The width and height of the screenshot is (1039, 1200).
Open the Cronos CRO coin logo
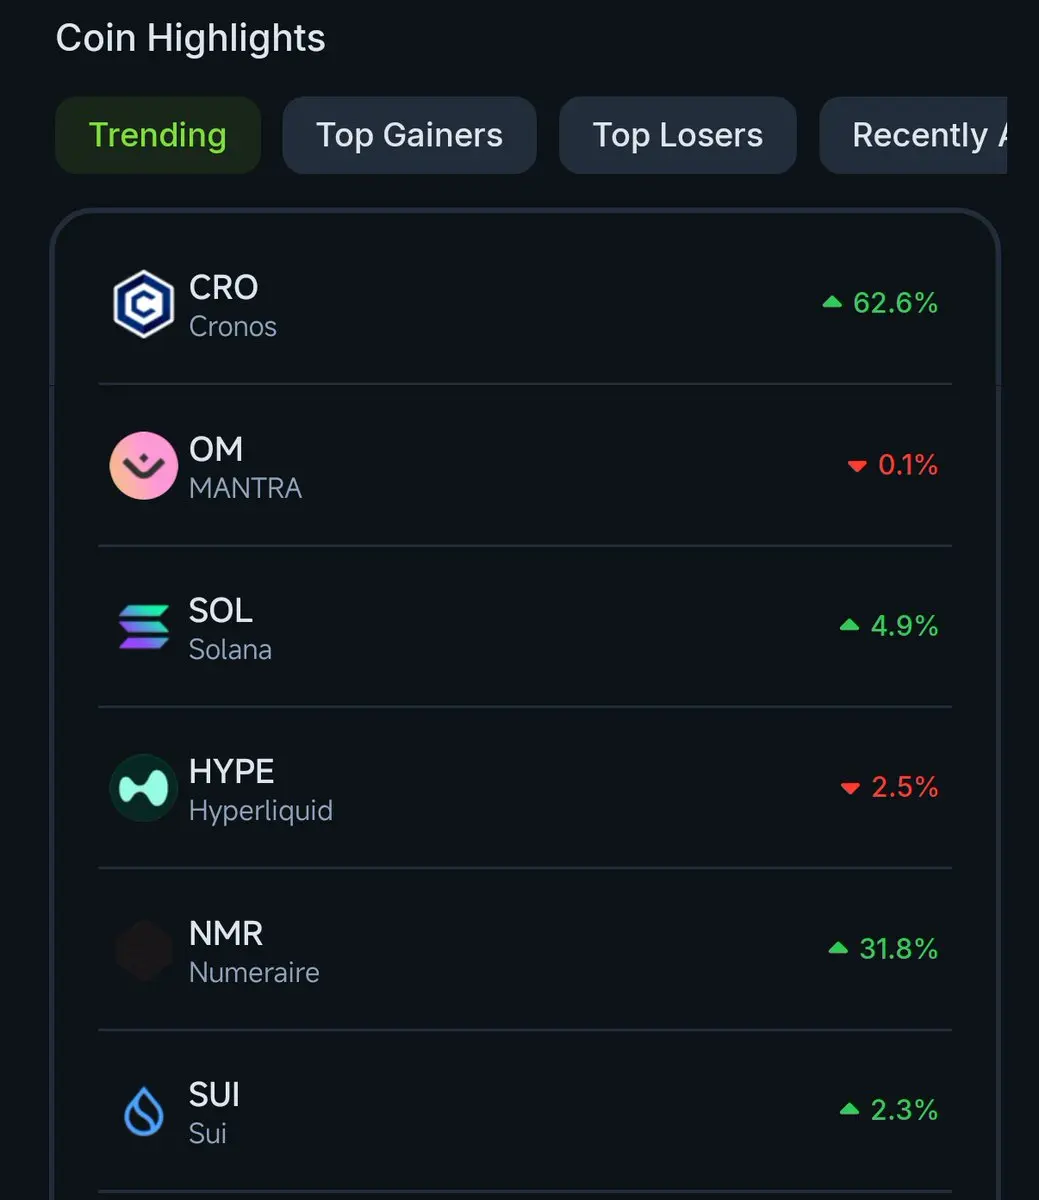coord(143,304)
